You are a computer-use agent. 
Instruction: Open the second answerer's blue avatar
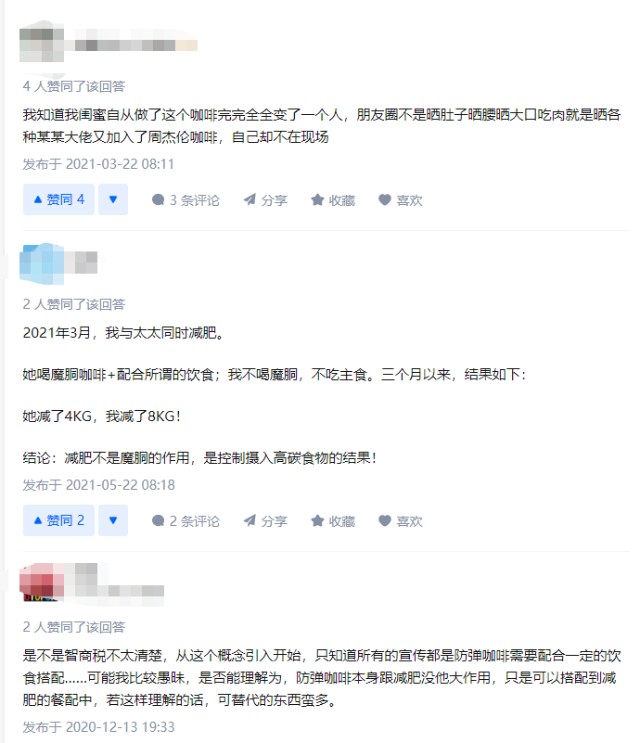(x=42, y=263)
